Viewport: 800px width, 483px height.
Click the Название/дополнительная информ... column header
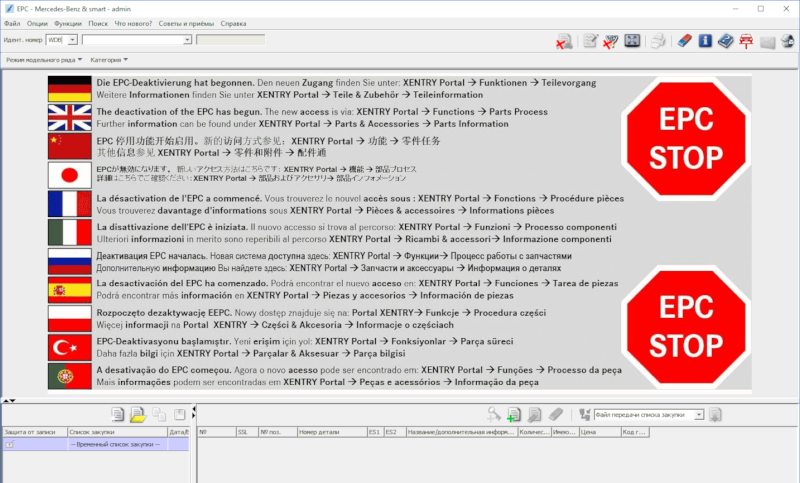tap(462, 432)
